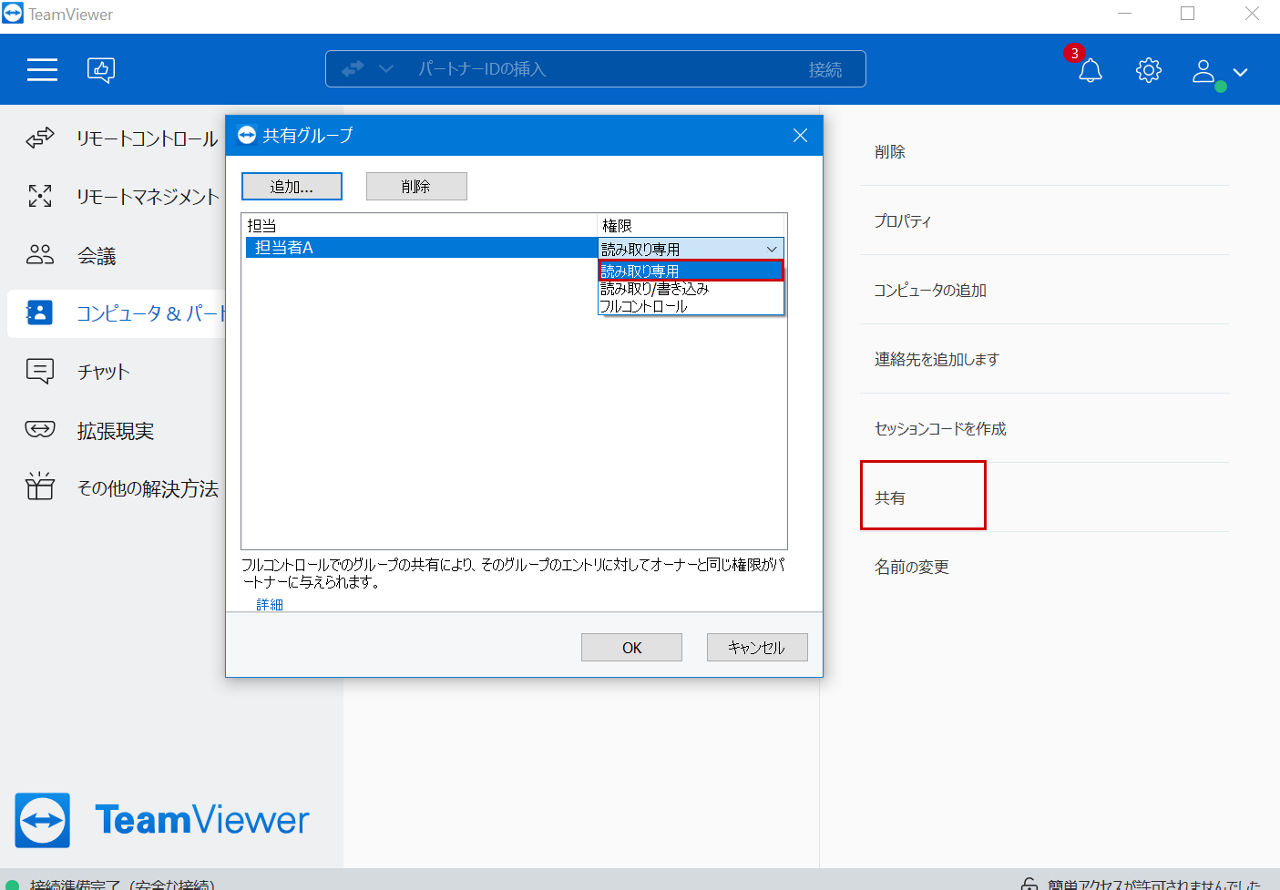Click 名前の変更 in the right panel
Image resolution: width=1280 pixels, height=890 pixels.
(x=912, y=567)
